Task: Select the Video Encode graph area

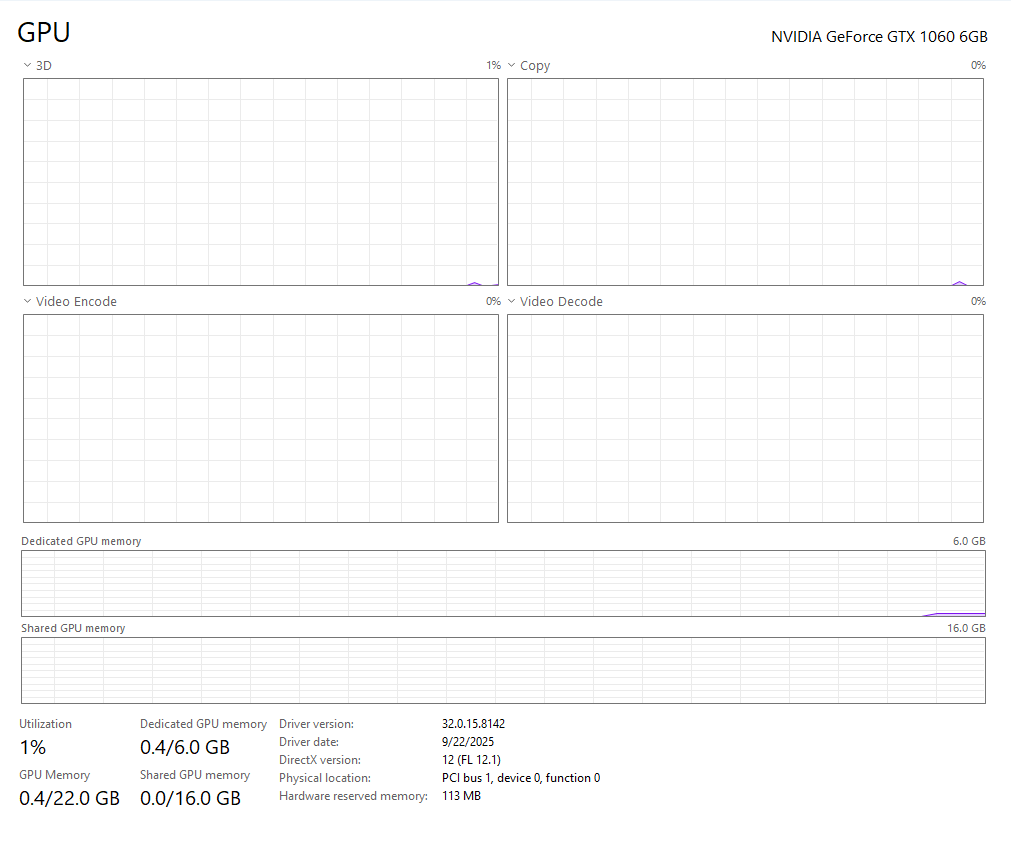Action: pyautogui.click(x=260, y=418)
